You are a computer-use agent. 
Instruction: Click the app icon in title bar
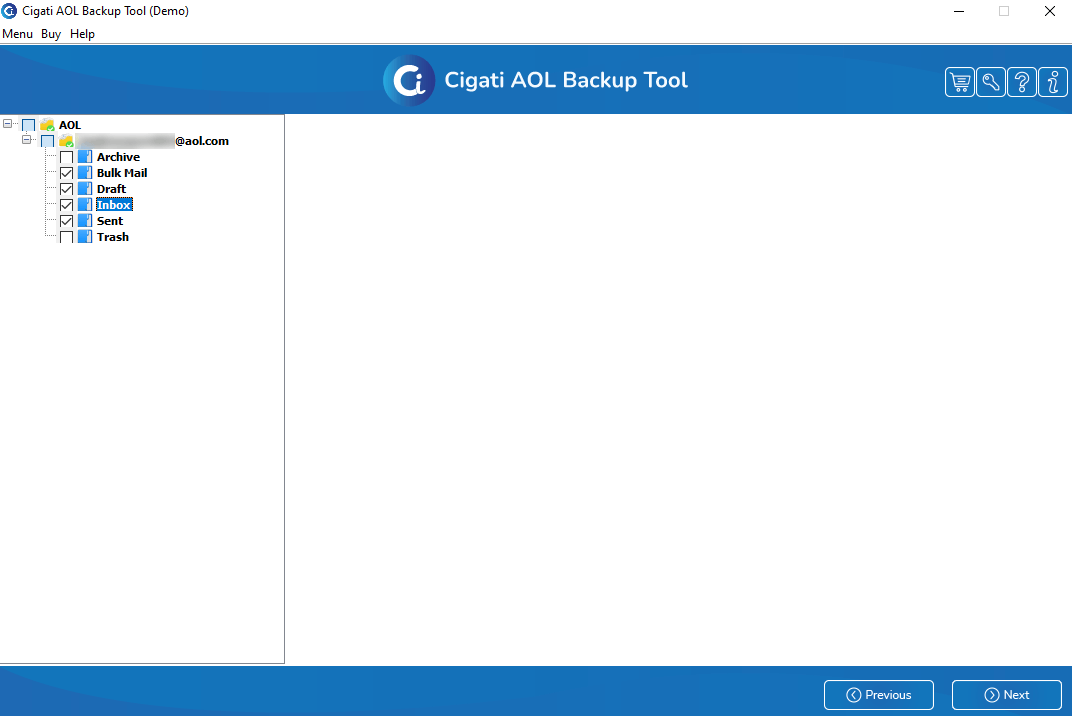(x=10, y=11)
